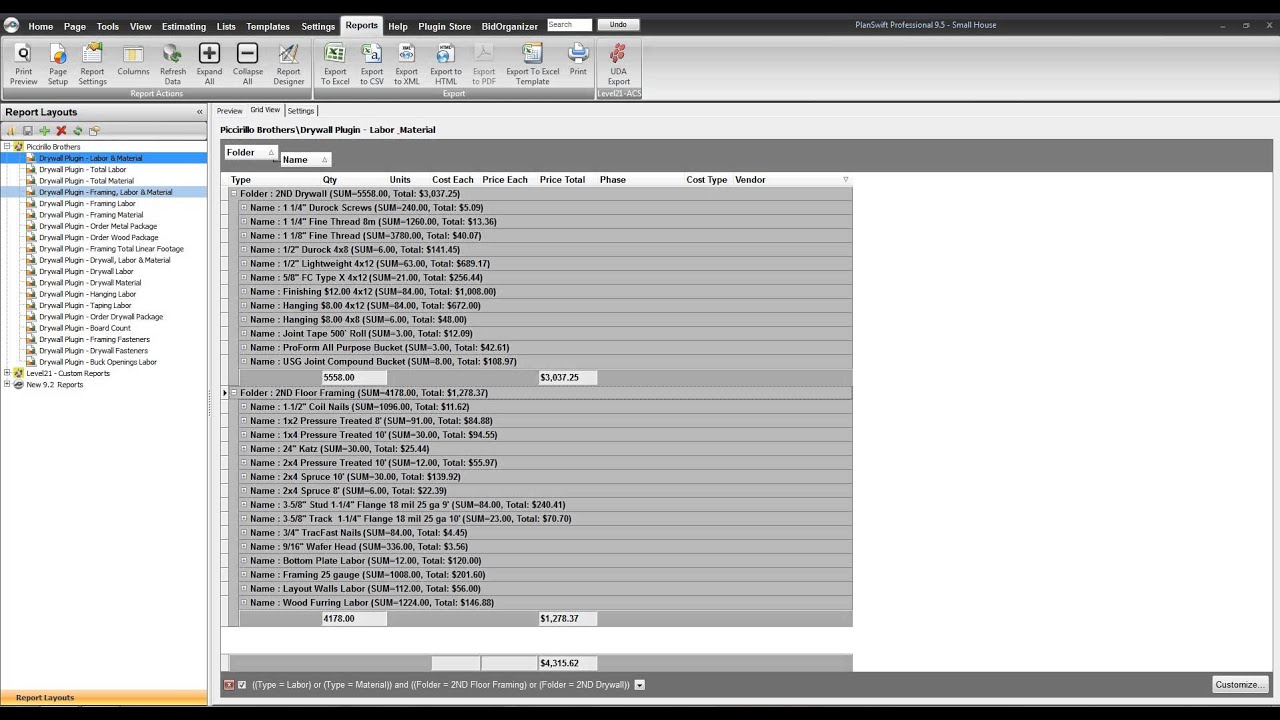Image resolution: width=1280 pixels, height=720 pixels.
Task: Open Print Preview in the ribbon
Action: click(23, 64)
